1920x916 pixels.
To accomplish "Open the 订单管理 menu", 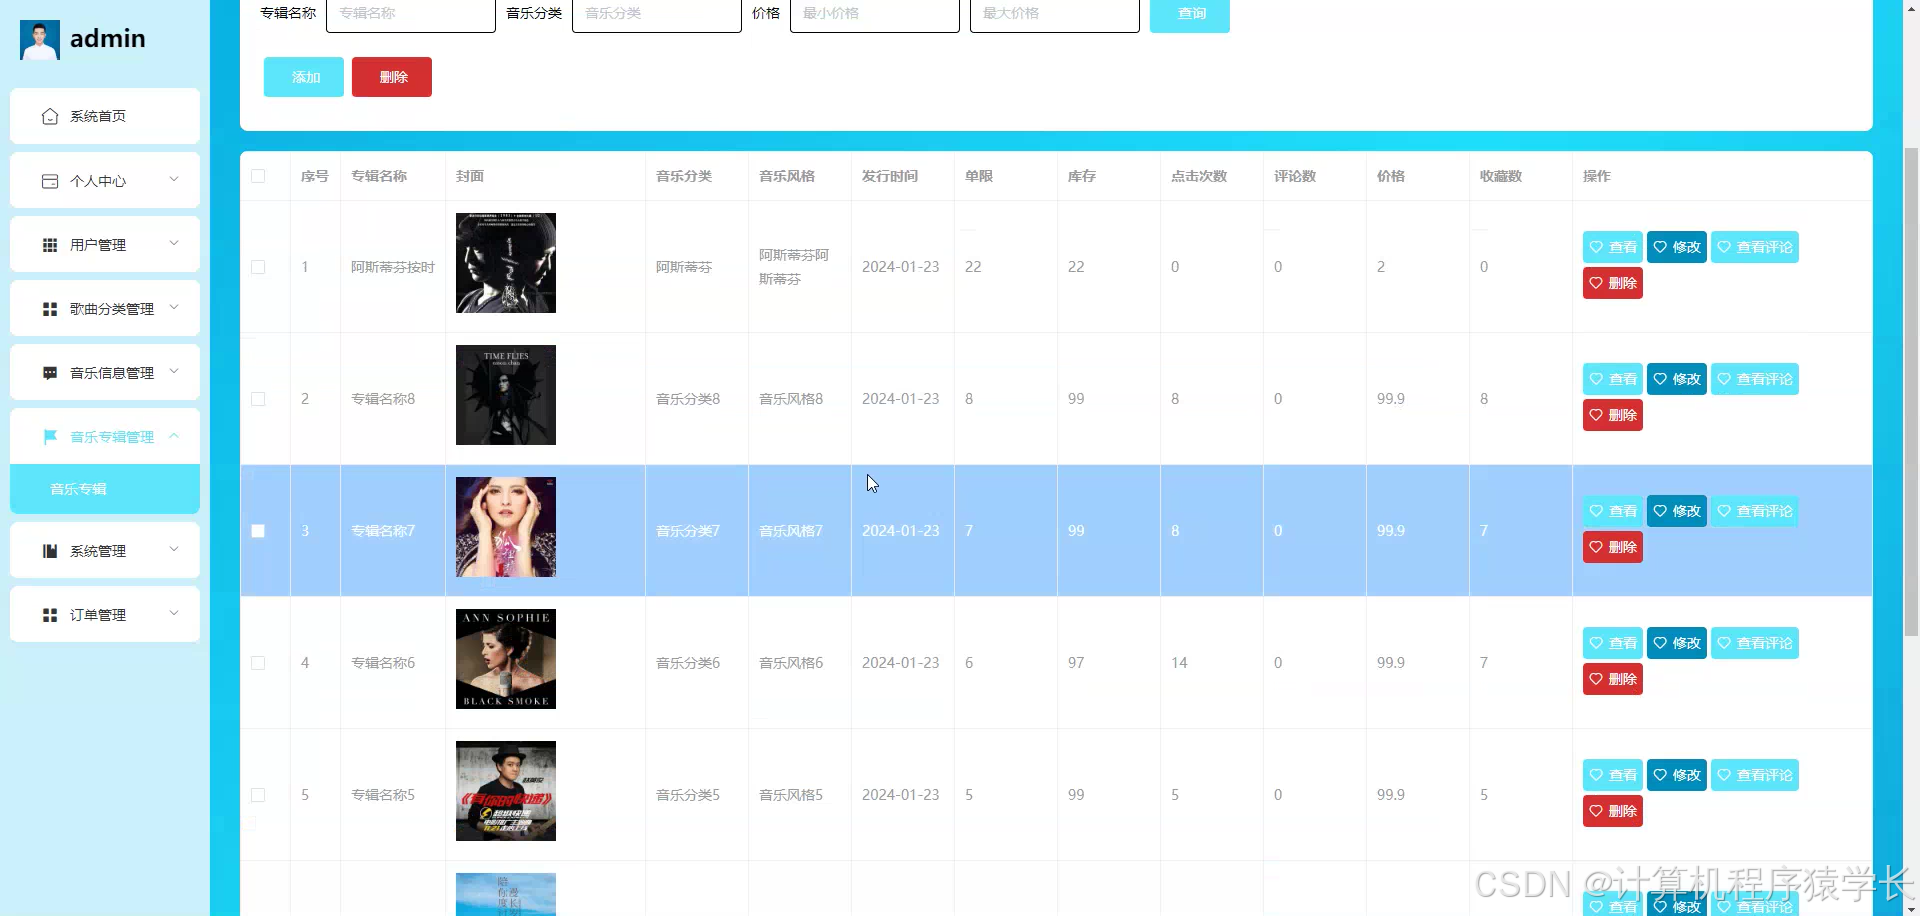I will 105,614.
